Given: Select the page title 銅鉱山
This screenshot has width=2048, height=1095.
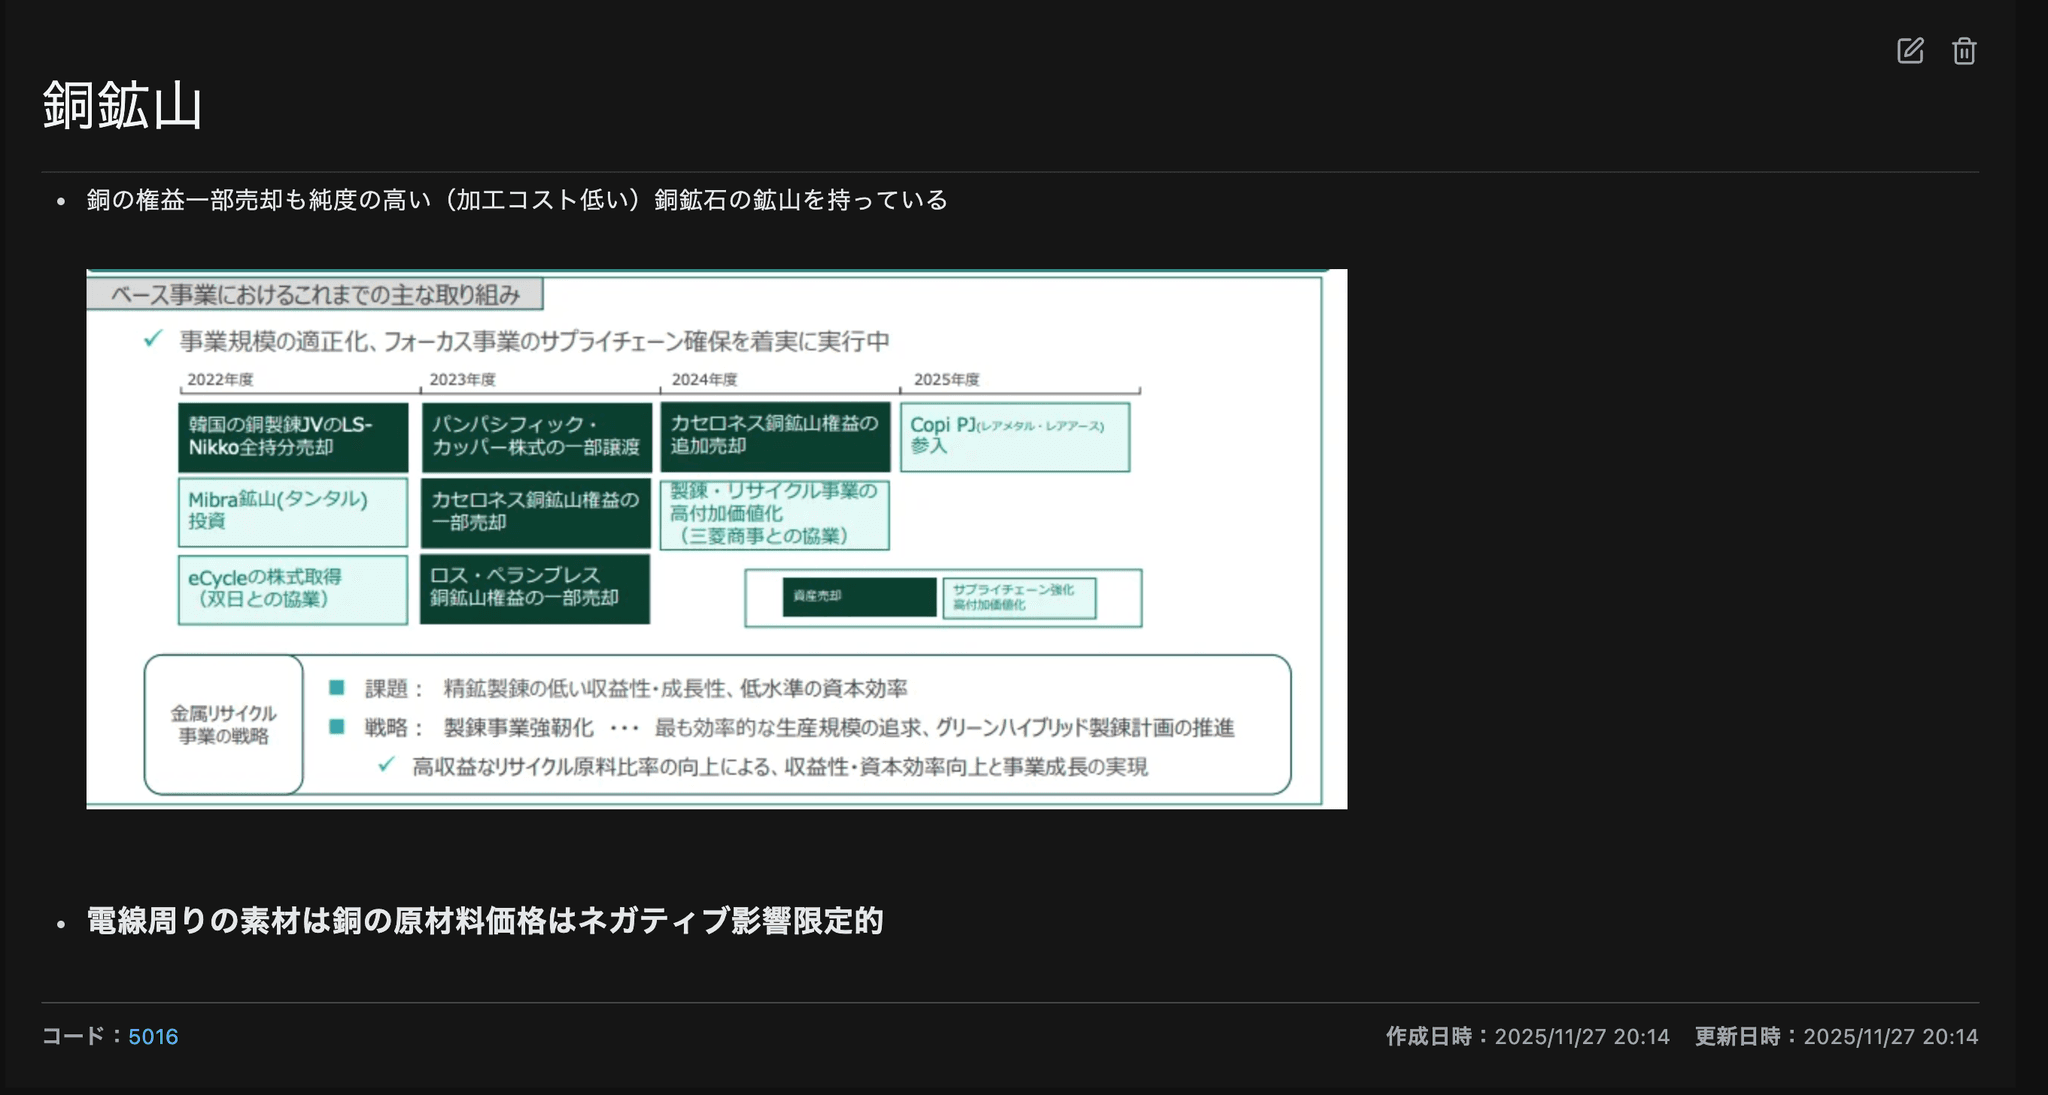Looking at the screenshot, I should (x=122, y=110).
